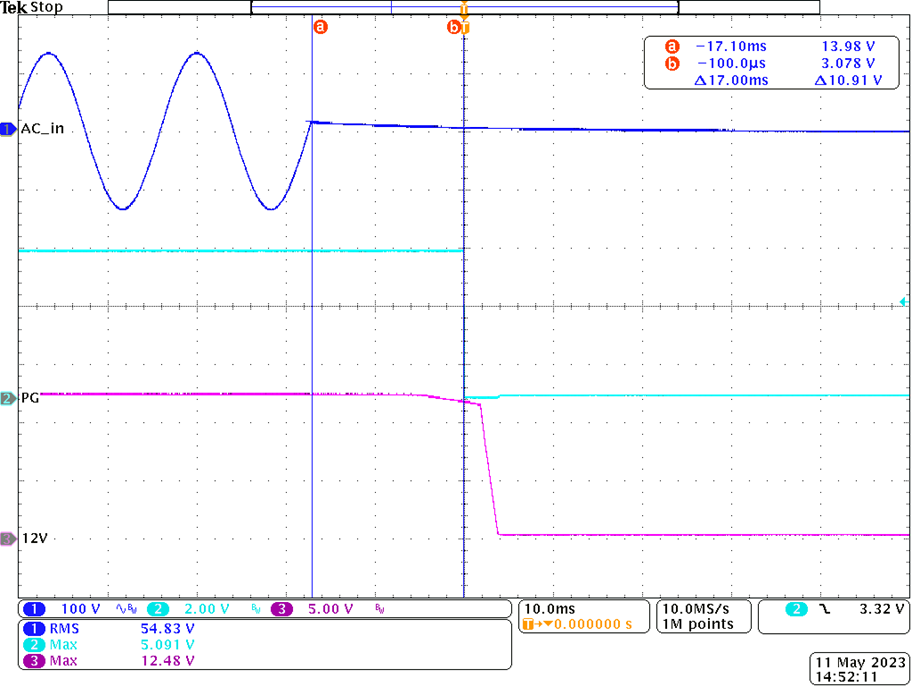Click cursor b icon in readout box
912x687 pixels.
672,63
